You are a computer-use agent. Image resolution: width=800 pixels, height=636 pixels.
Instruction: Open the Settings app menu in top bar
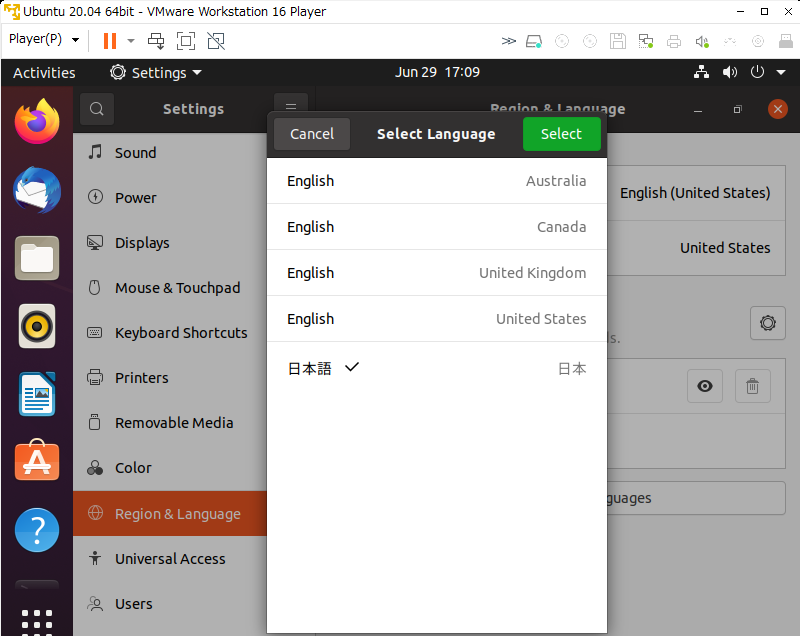pyautogui.click(x=156, y=73)
